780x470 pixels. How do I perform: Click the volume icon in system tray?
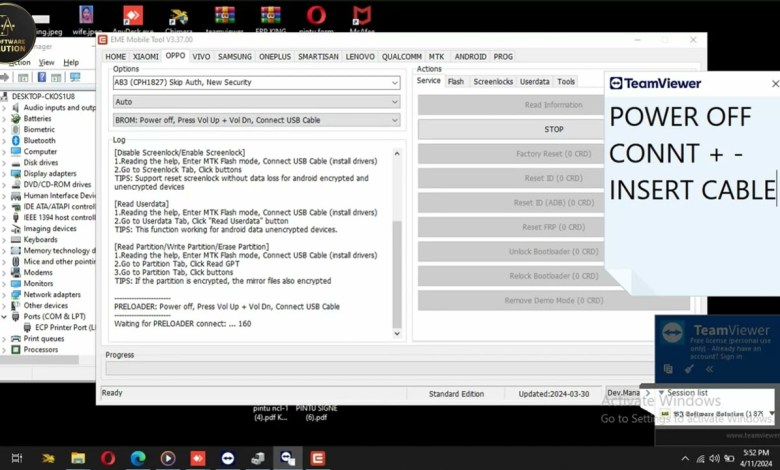(714, 458)
